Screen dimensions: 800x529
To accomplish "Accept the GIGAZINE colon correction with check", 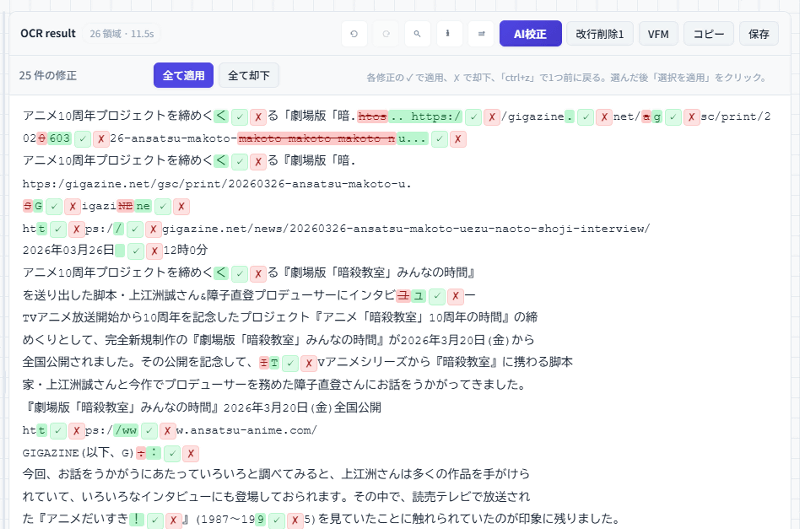I will point(172,453).
